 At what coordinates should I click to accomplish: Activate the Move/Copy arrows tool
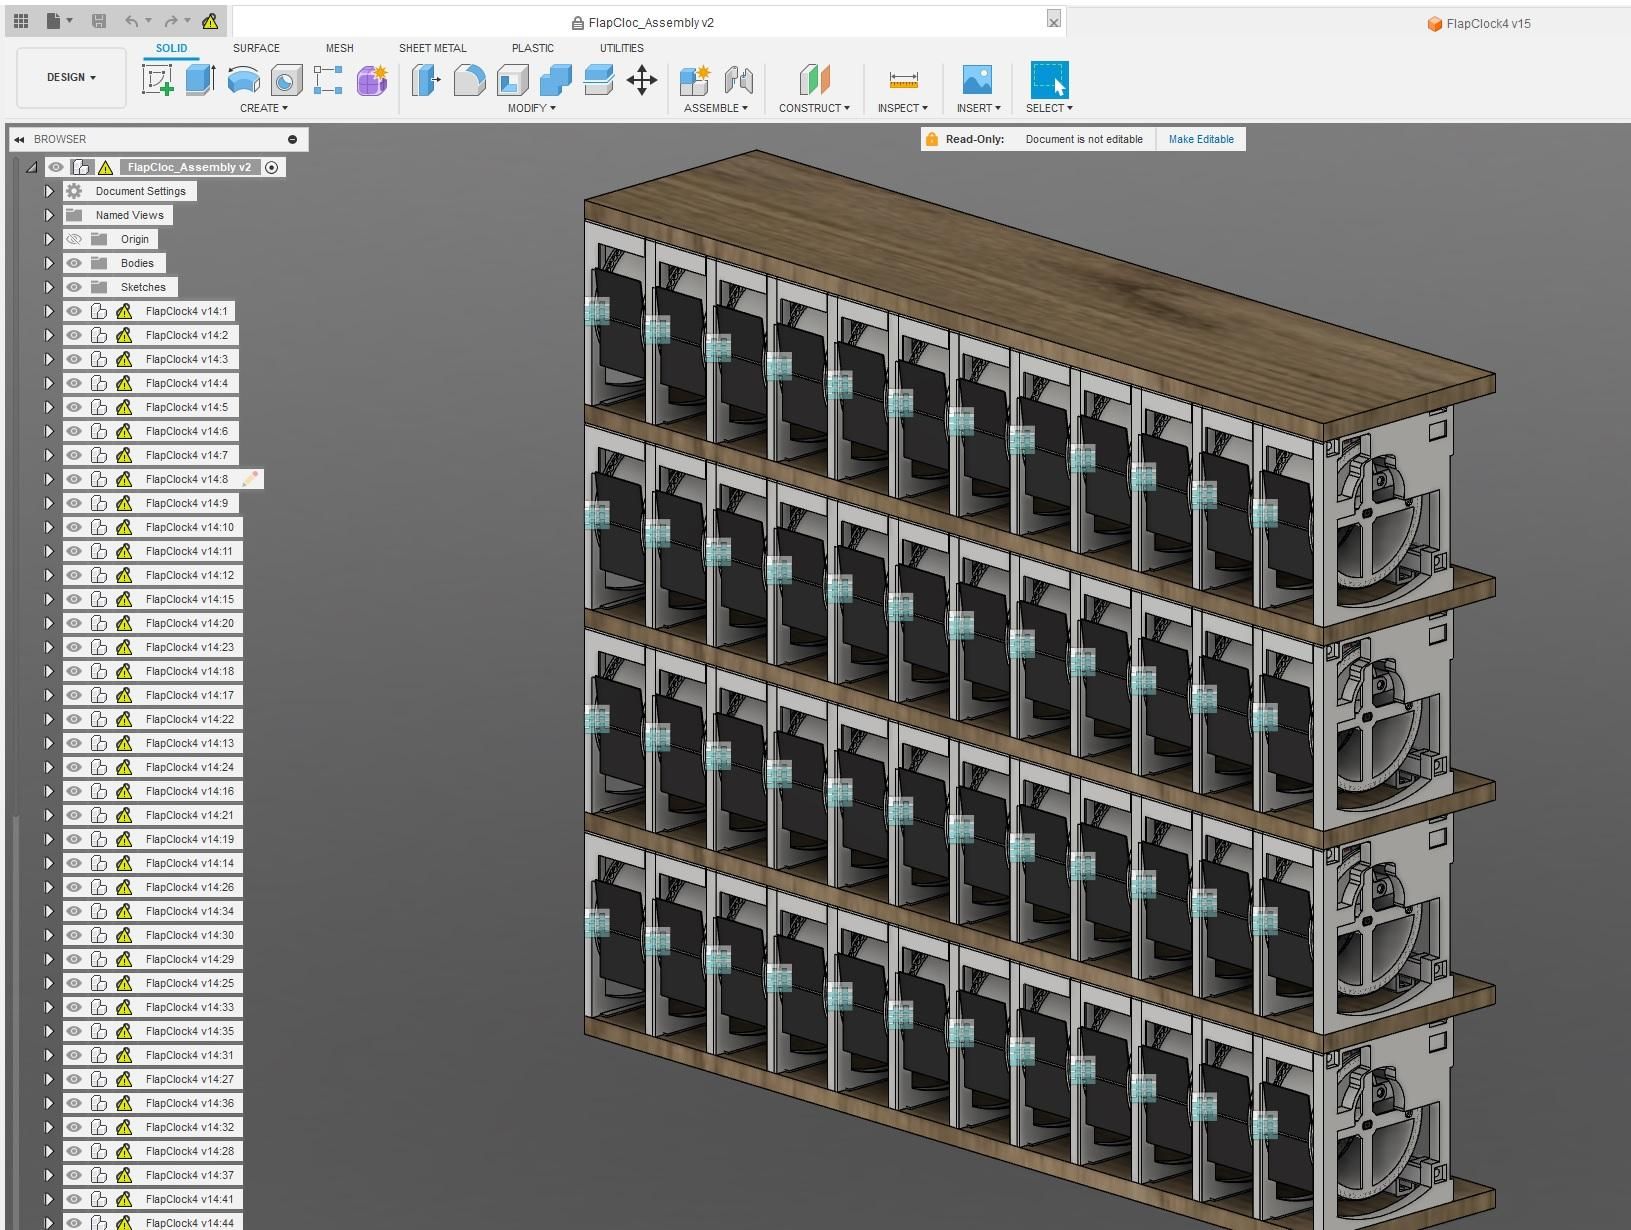[641, 80]
